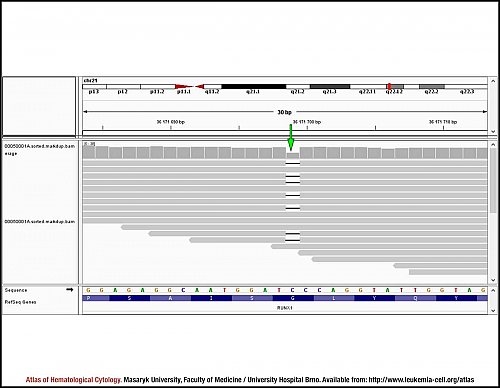Jump to the p13 band on the ideogram
This screenshot has width=500, height=388.
(94, 87)
